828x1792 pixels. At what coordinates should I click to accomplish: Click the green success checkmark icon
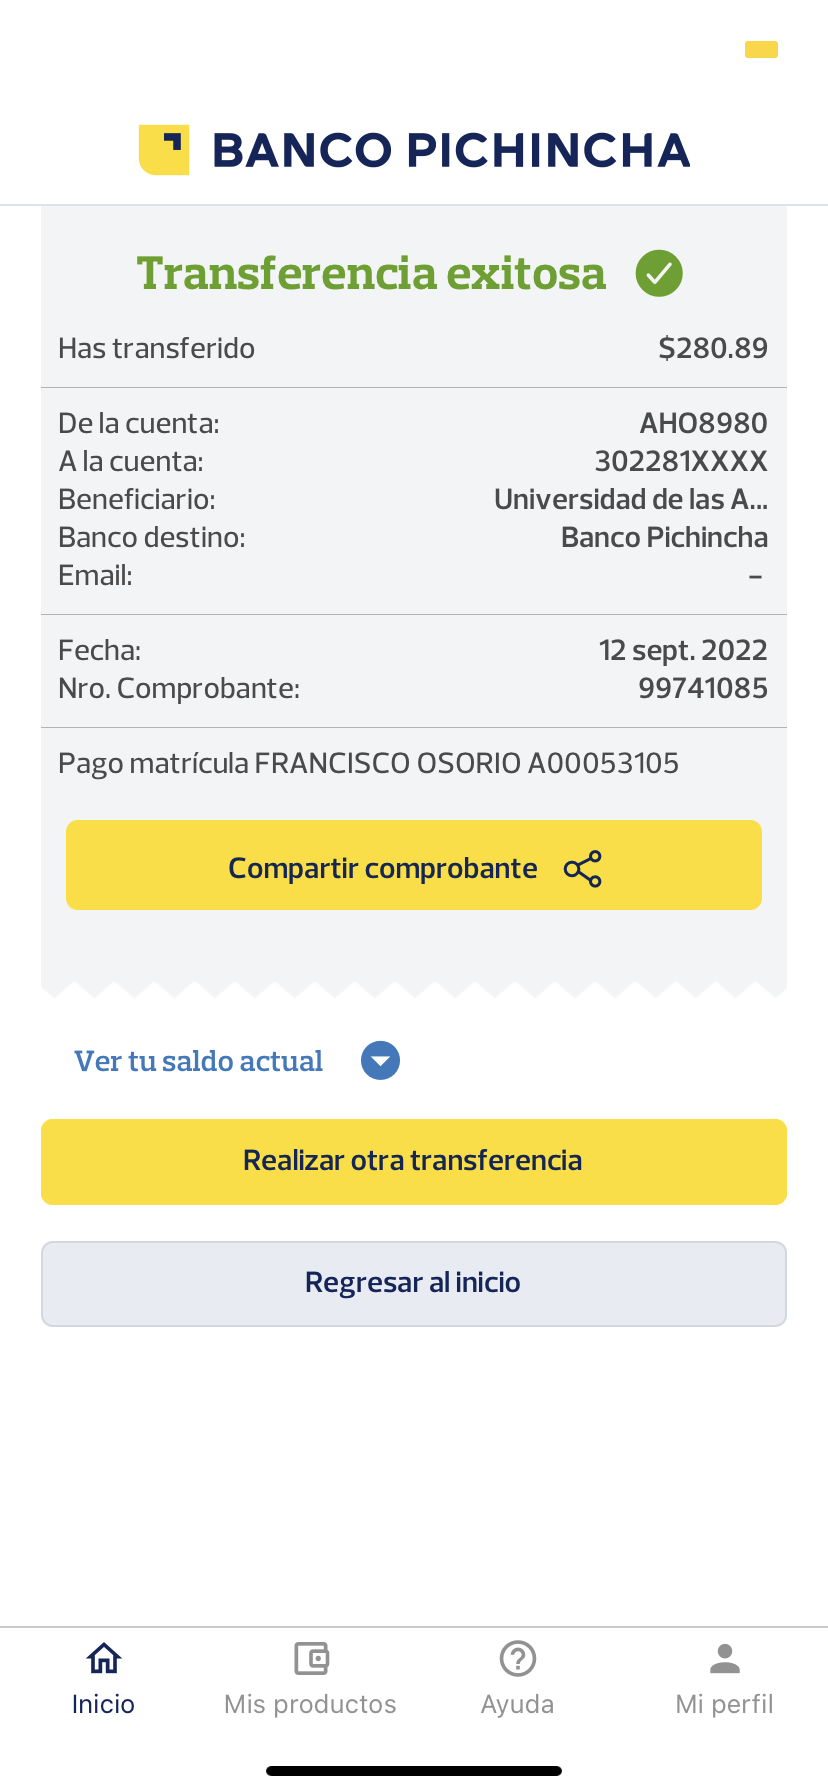pos(659,273)
